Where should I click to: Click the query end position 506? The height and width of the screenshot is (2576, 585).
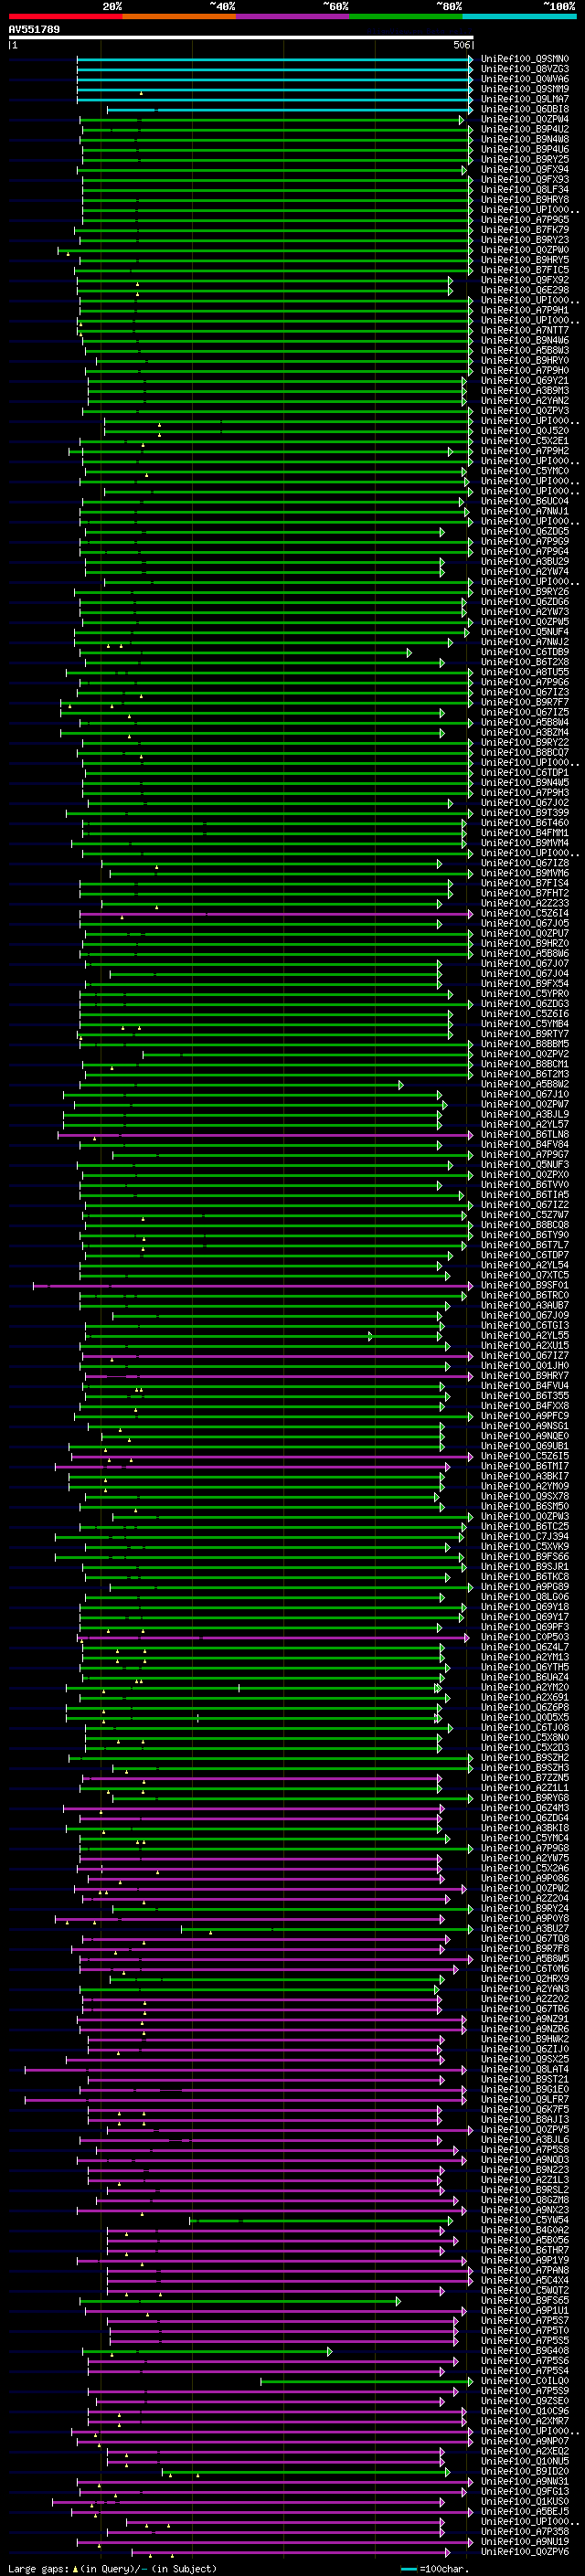click(462, 45)
